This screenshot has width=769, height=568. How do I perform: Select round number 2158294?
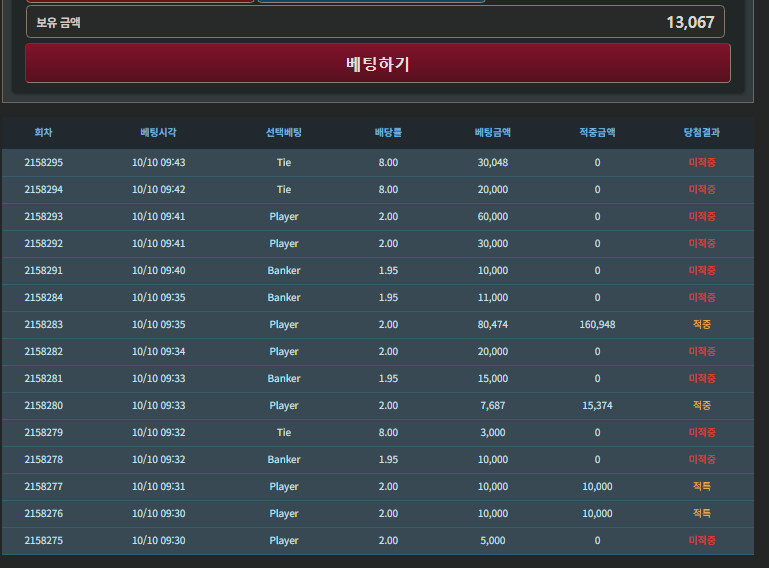[44, 189]
